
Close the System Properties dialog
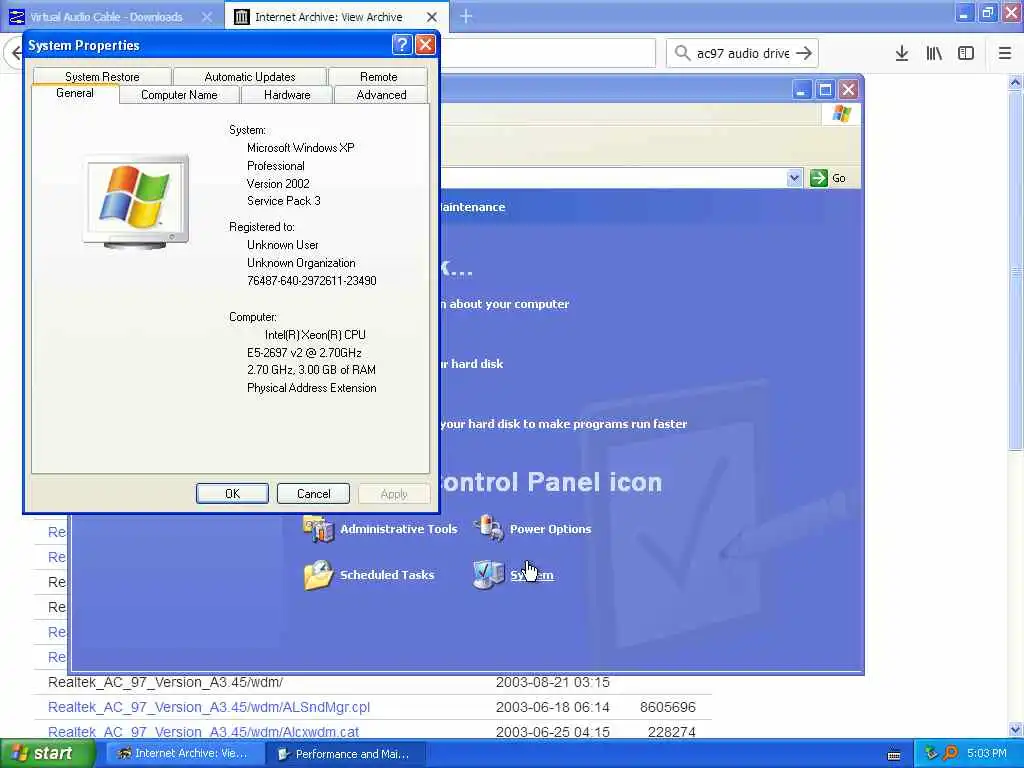(425, 44)
